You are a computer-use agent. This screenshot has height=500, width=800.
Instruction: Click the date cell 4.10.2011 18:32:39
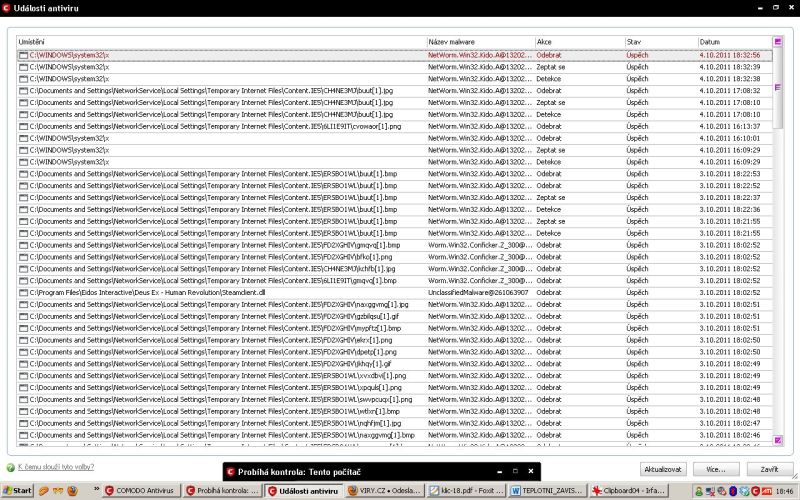[730, 67]
